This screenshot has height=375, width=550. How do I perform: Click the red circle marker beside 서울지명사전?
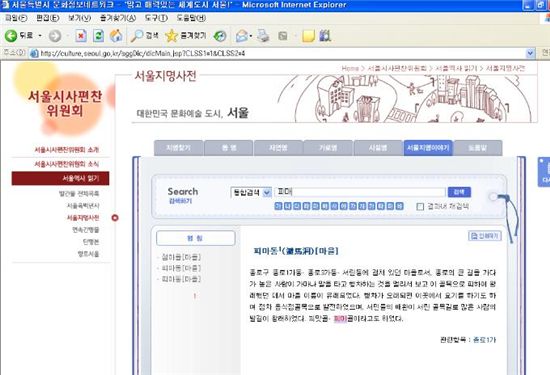coord(115,218)
